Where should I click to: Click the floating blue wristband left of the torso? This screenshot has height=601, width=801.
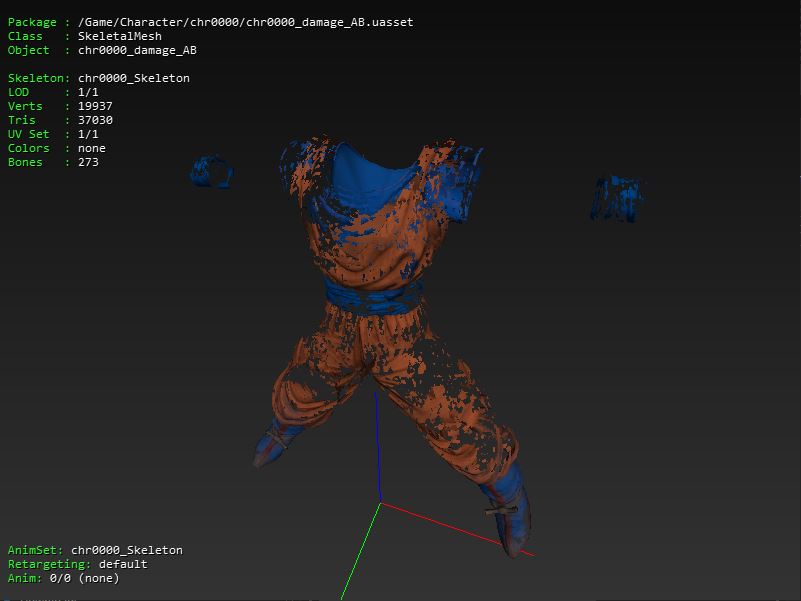(212, 172)
